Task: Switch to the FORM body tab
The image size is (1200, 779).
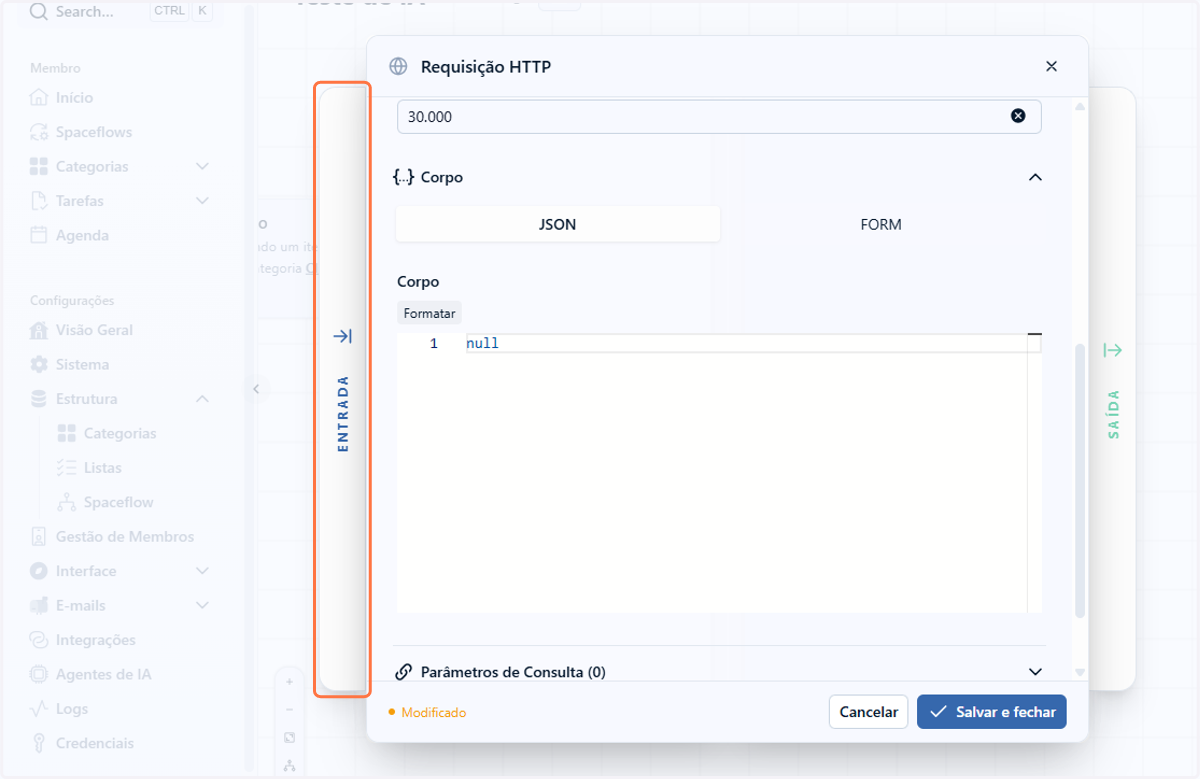Action: (881, 224)
